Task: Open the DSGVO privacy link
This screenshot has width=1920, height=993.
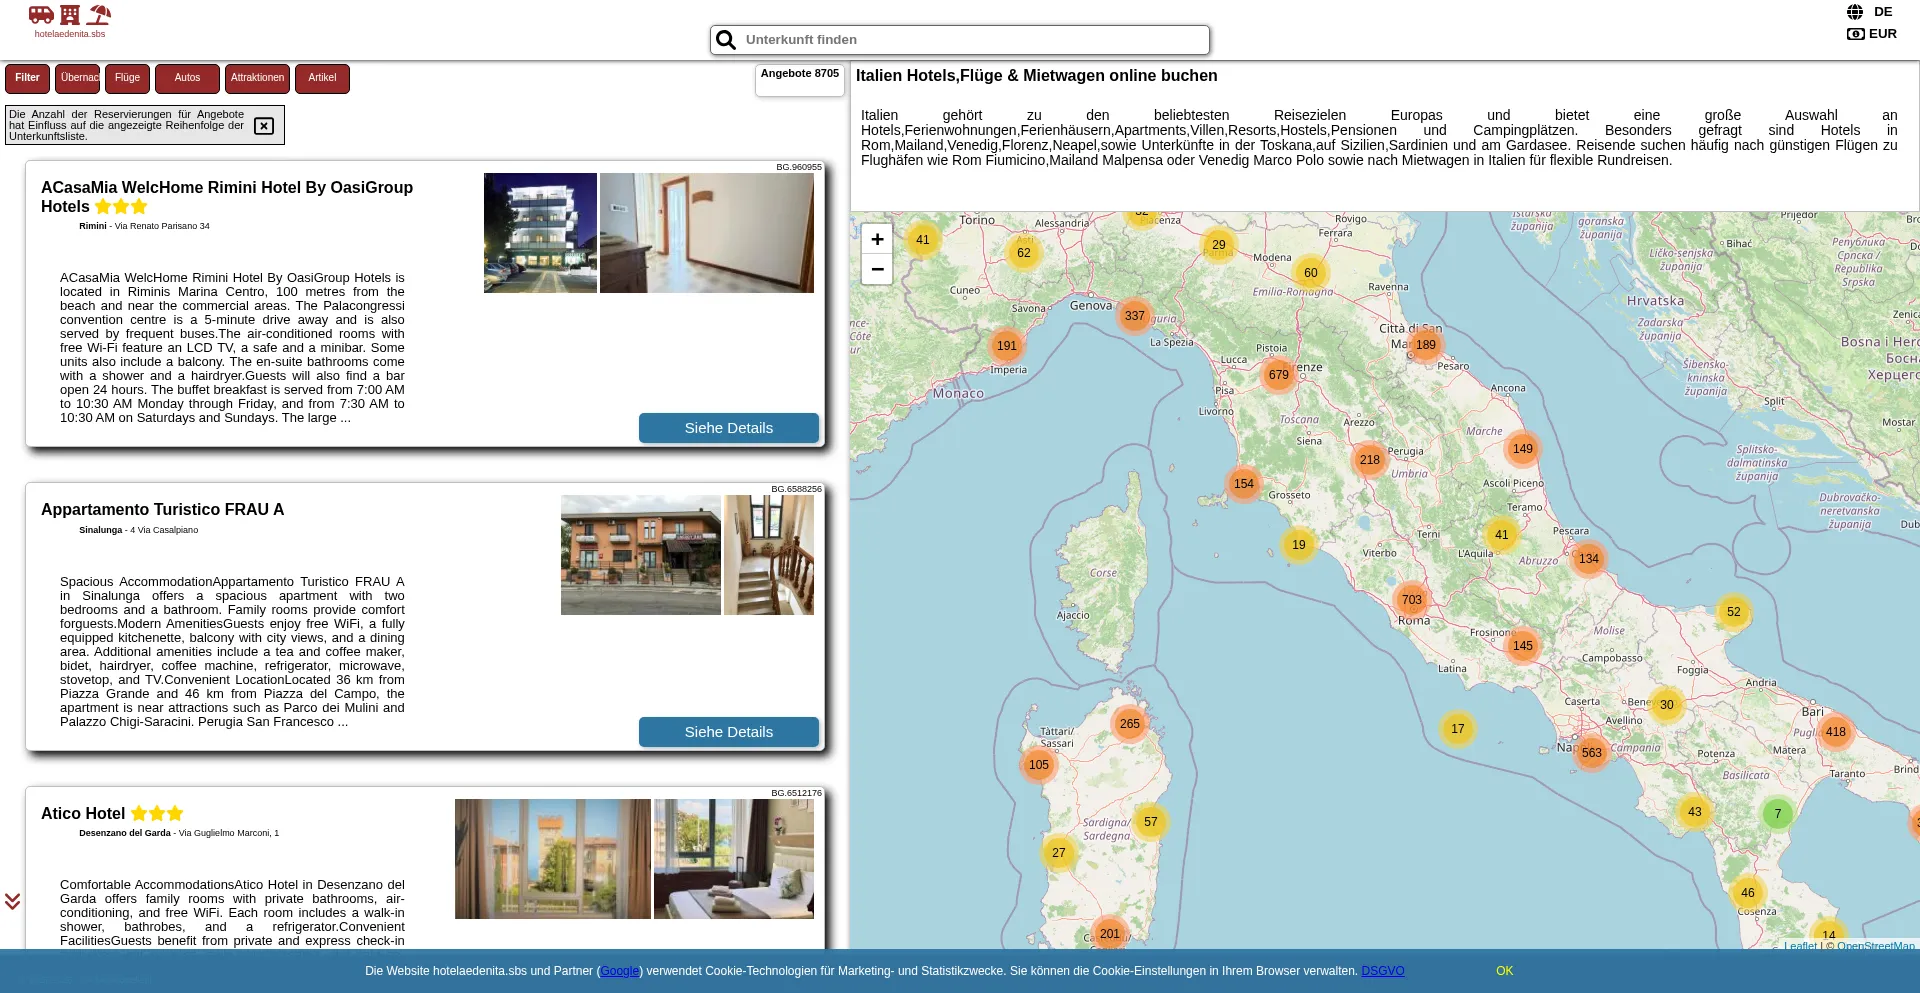Action: 1383,971
